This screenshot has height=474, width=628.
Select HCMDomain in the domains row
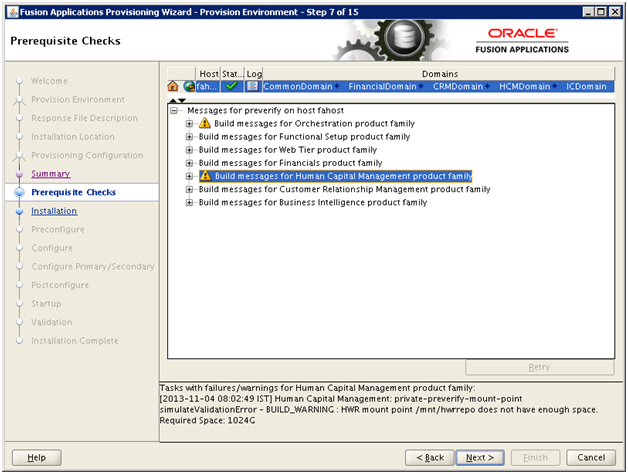(x=525, y=86)
